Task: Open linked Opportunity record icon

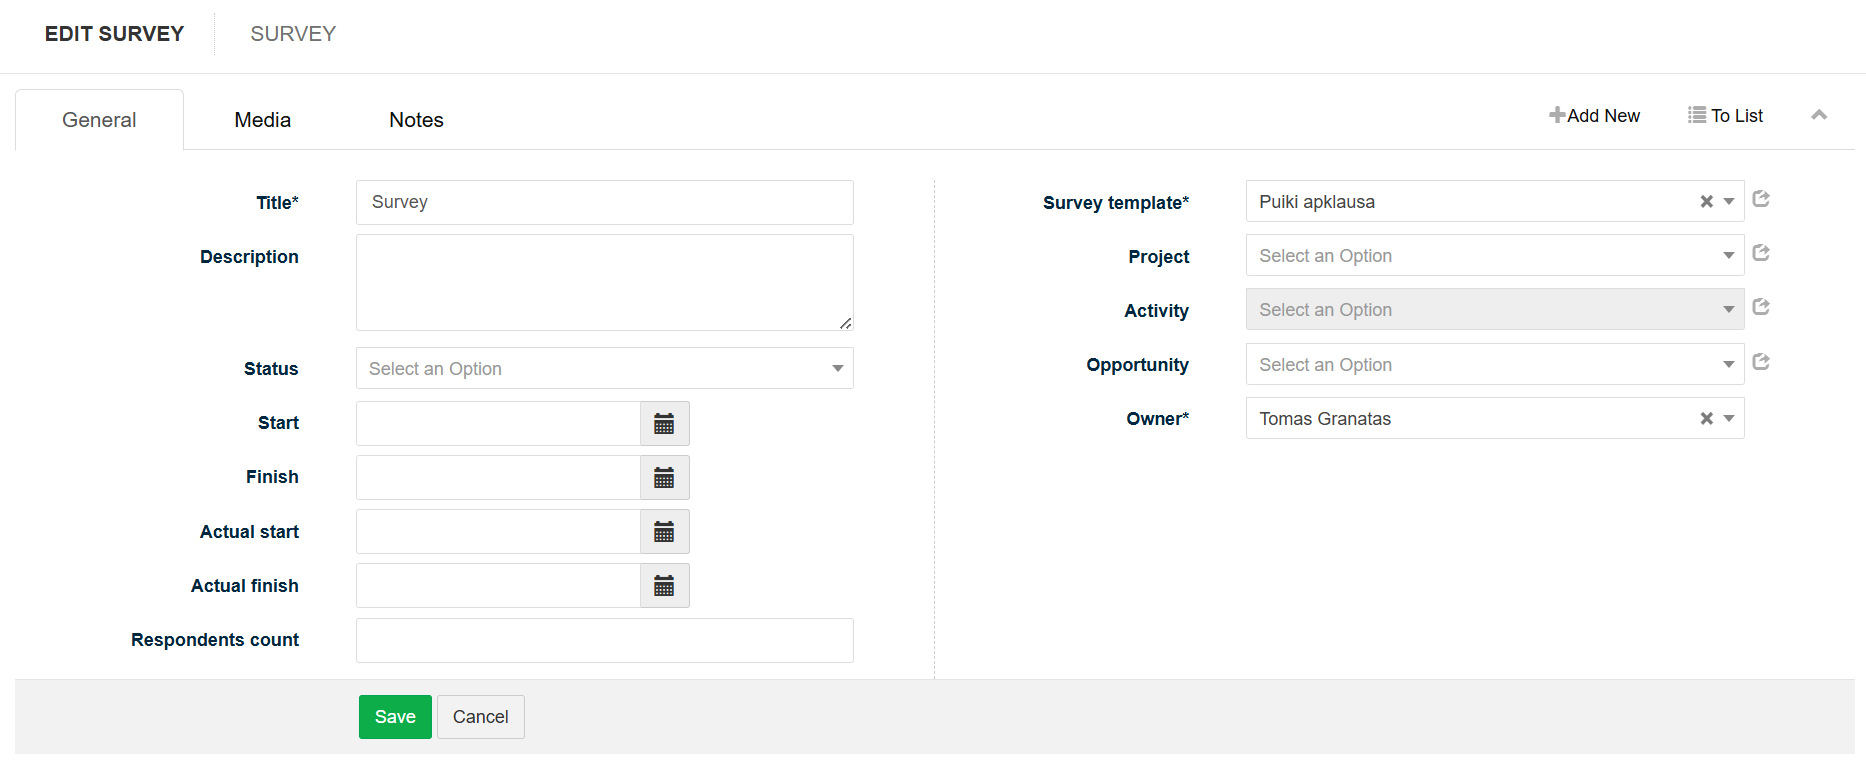Action: coord(1761,362)
